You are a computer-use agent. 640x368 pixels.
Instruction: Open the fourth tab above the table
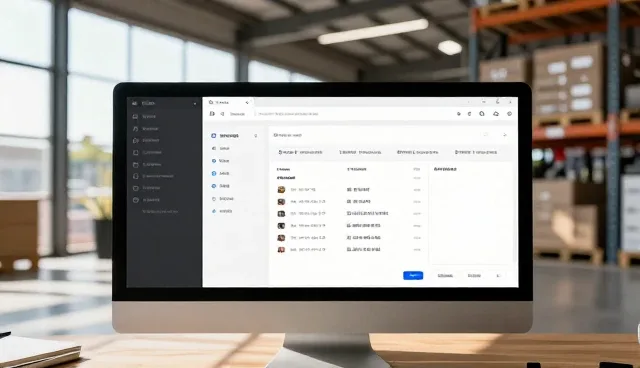click(476, 152)
